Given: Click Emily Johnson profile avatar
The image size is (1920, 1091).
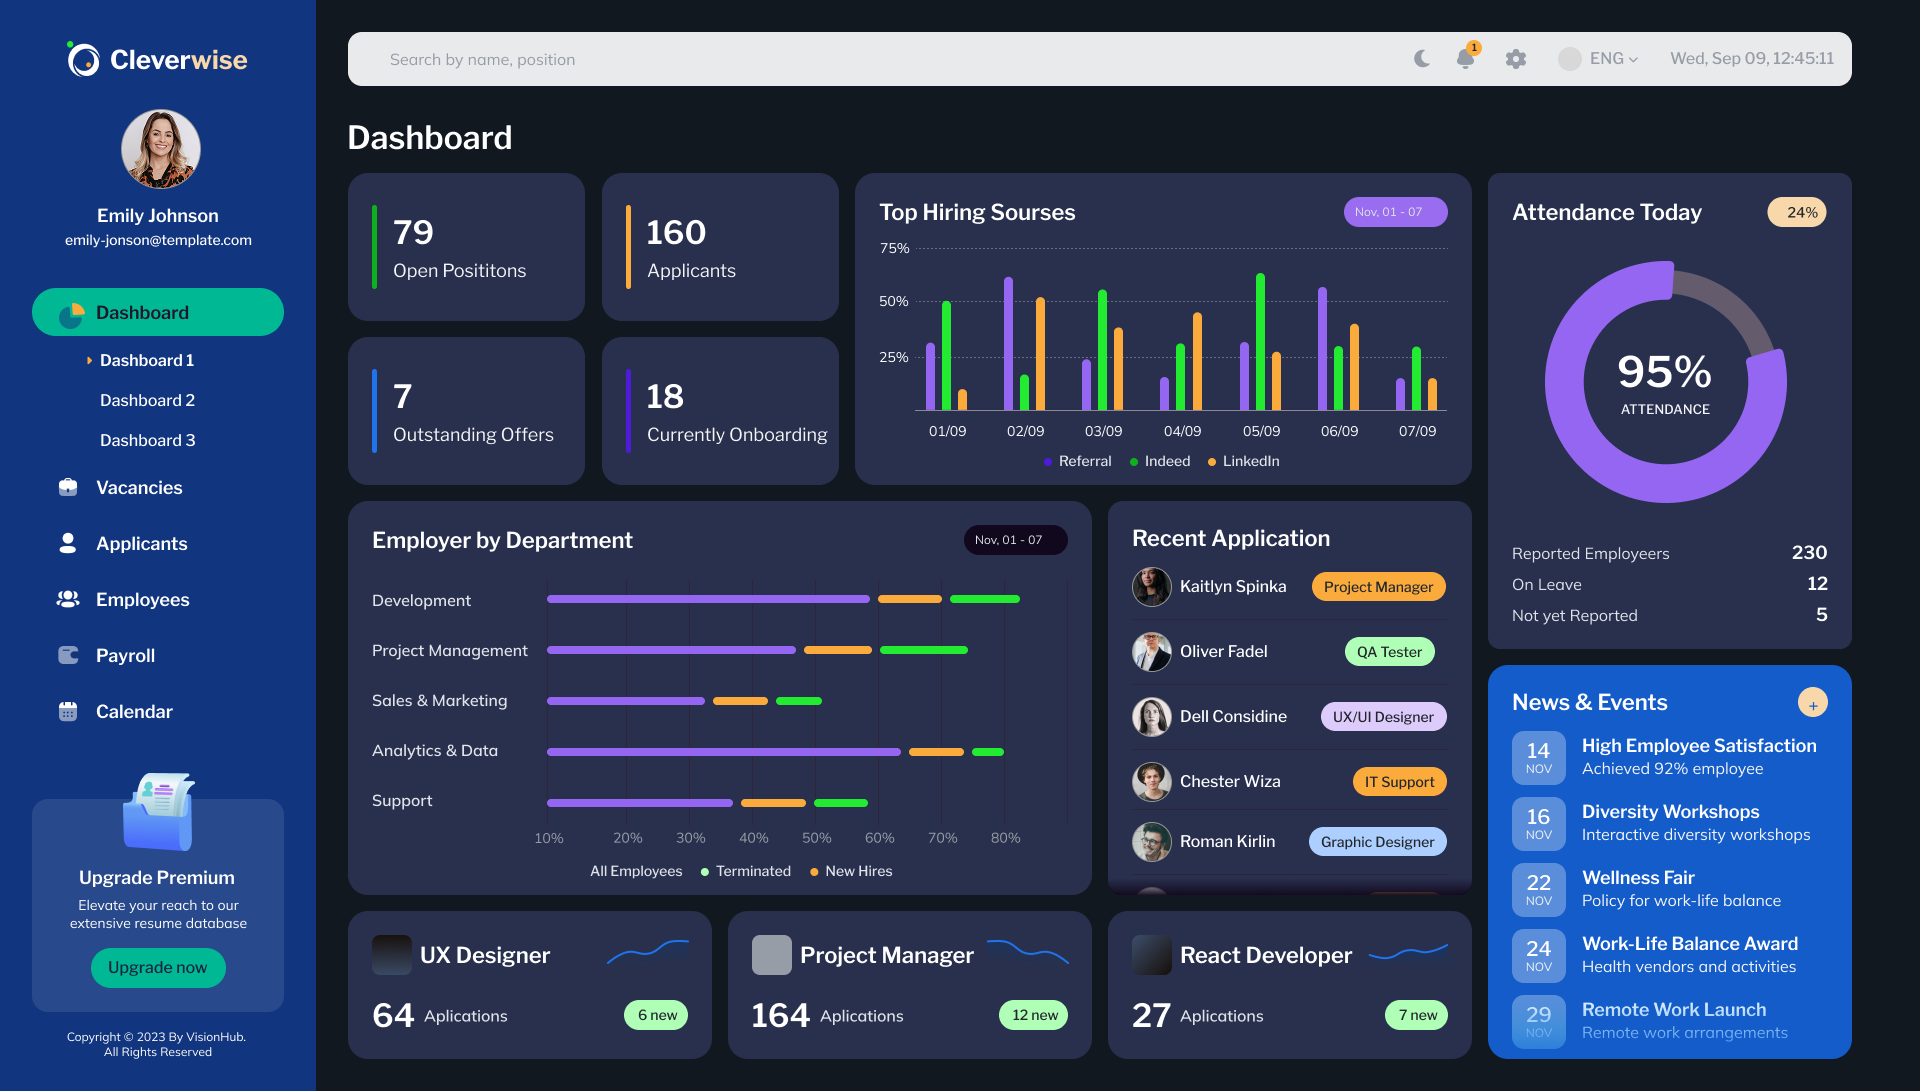Looking at the screenshot, I should 161,149.
